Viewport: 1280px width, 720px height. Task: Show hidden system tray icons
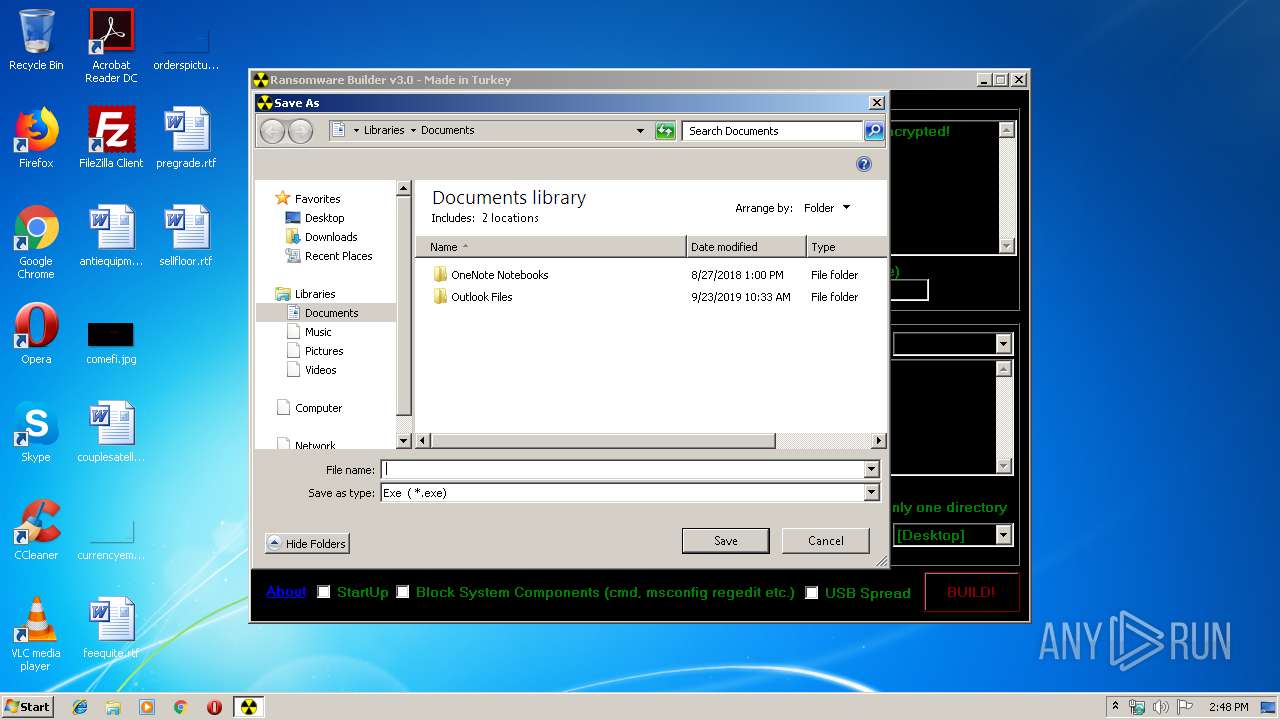pyautogui.click(x=1115, y=707)
